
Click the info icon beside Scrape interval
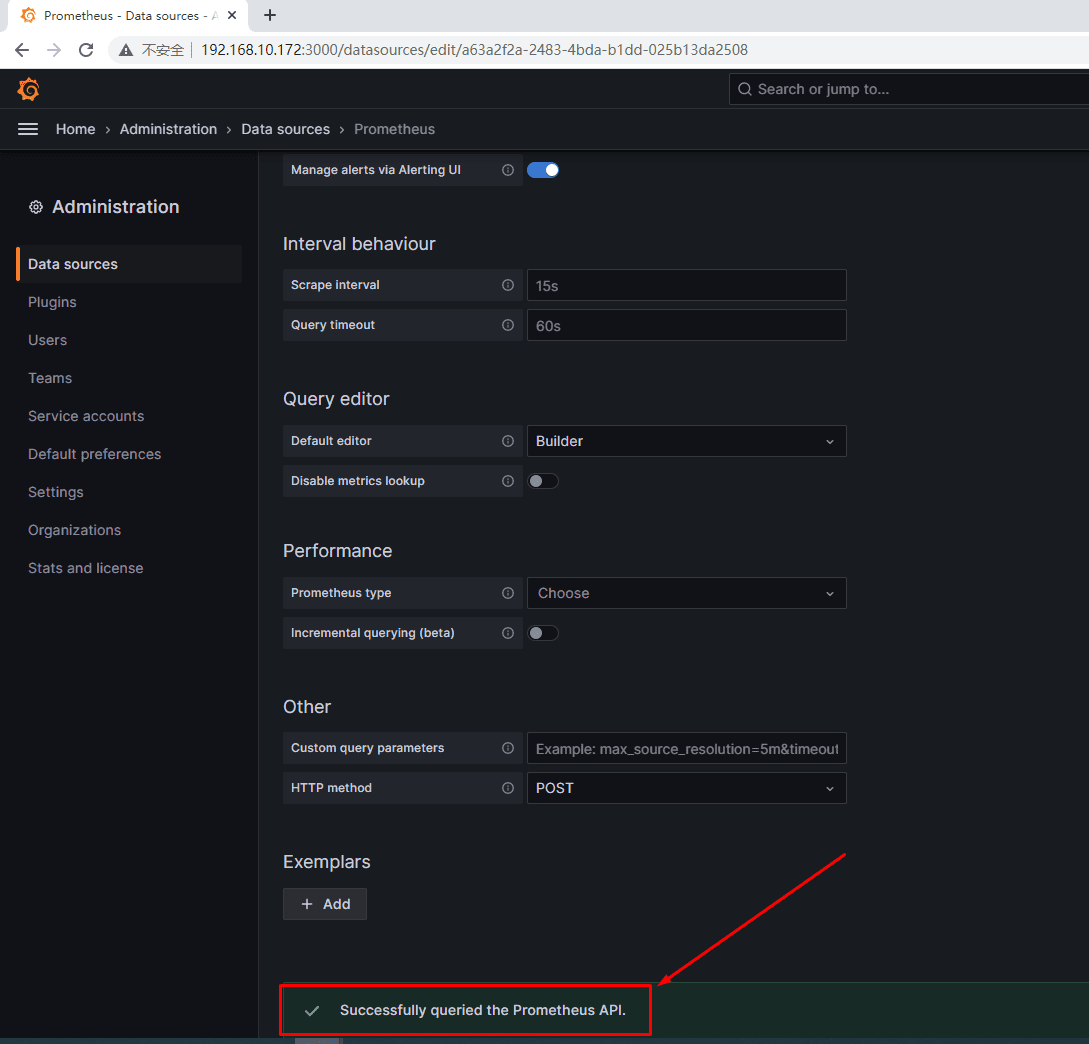click(x=508, y=285)
